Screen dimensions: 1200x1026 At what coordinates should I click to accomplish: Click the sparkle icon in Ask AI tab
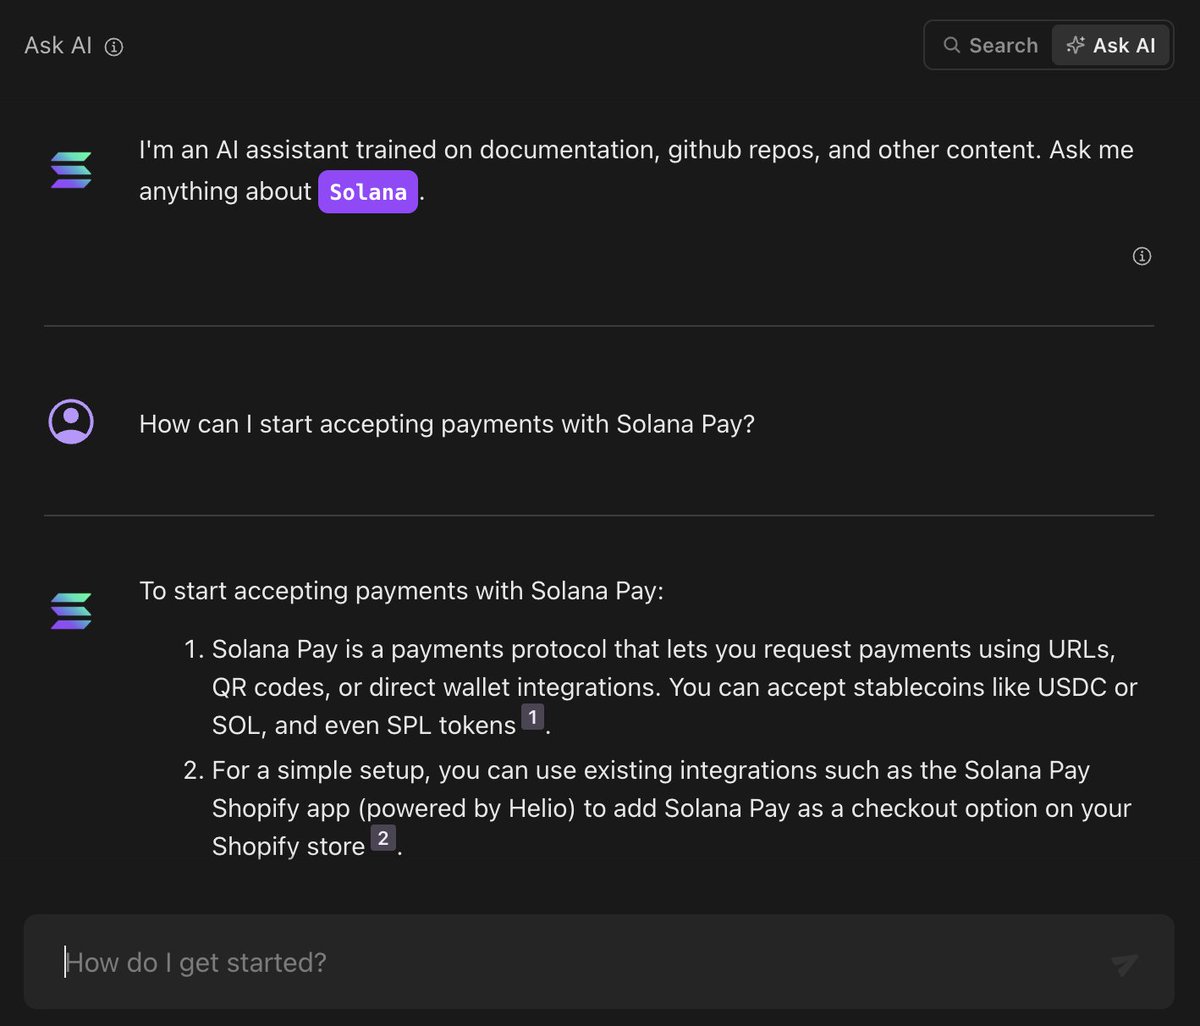click(x=1075, y=45)
